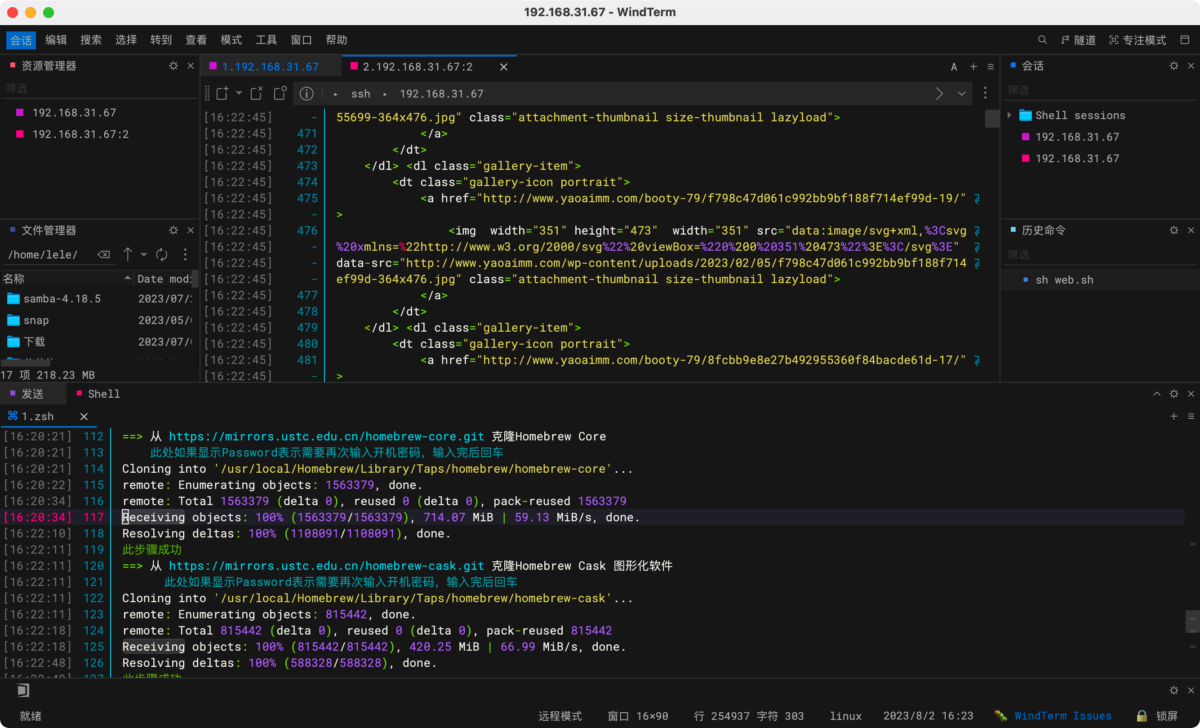Open the 会话 menu

21,40
